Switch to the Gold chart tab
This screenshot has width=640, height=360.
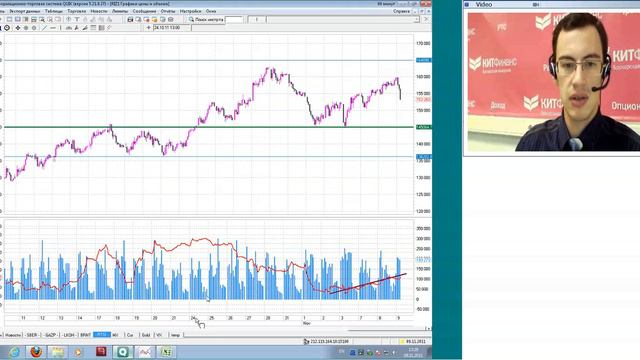point(146,335)
